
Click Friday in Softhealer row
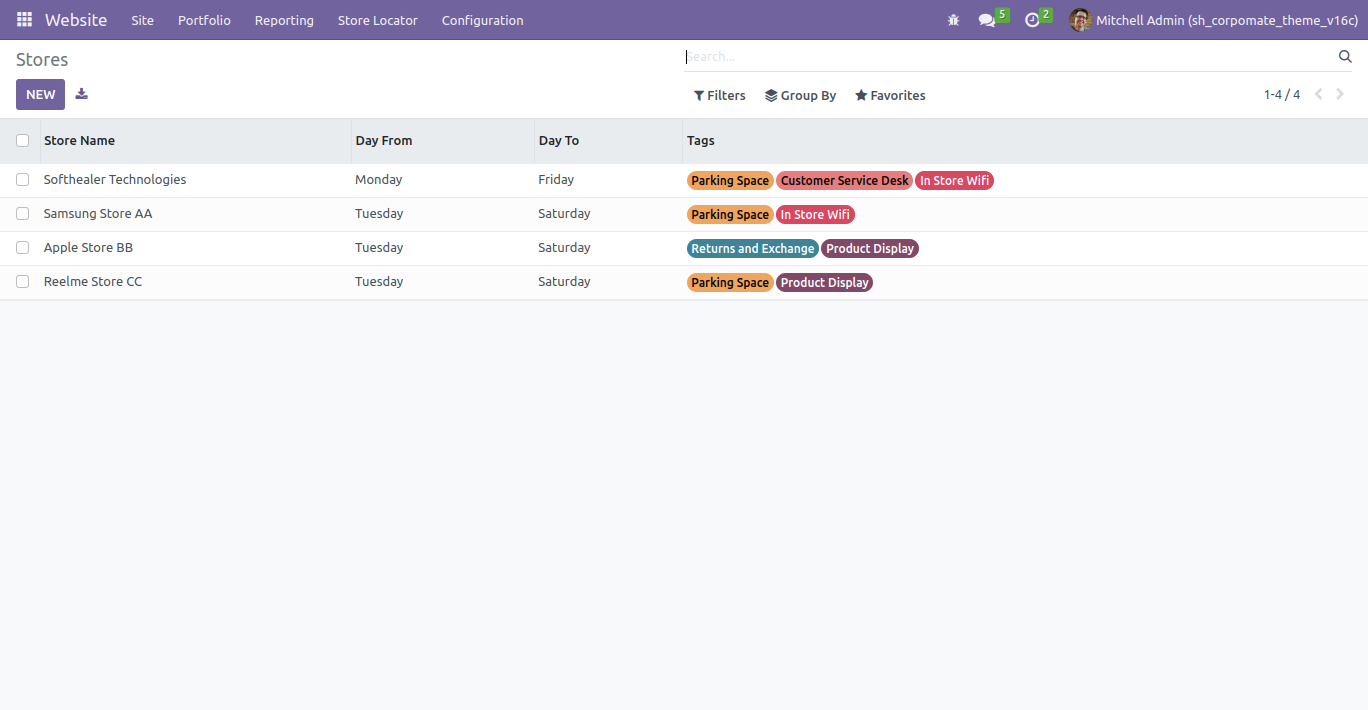(x=556, y=180)
